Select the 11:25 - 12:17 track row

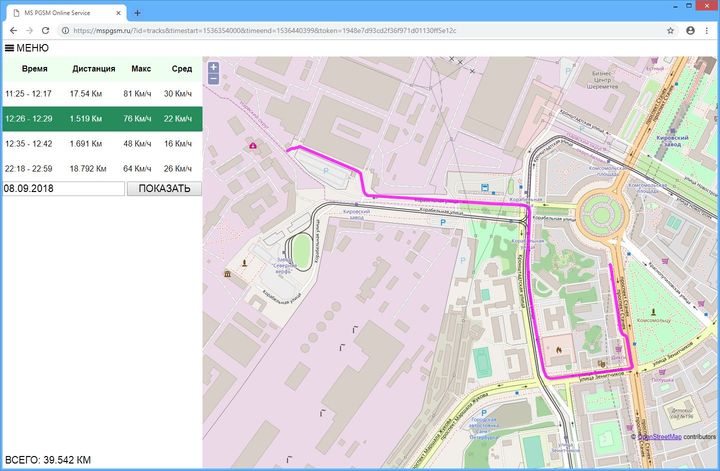[x=100, y=94]
